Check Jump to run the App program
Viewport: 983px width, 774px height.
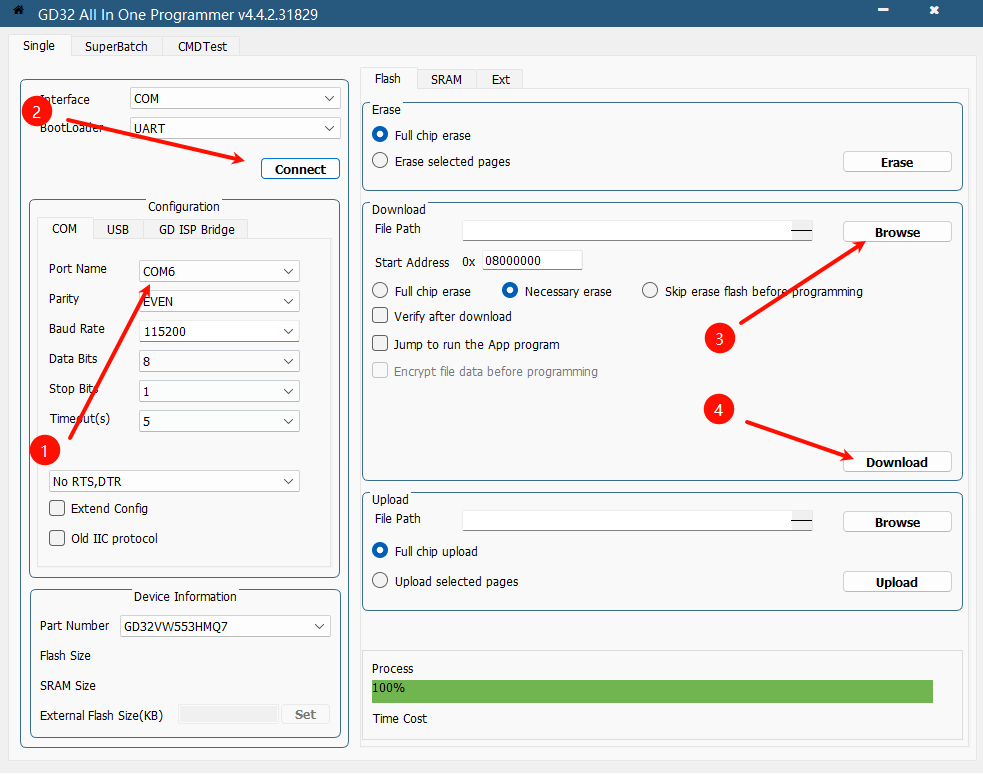point(380,344)
